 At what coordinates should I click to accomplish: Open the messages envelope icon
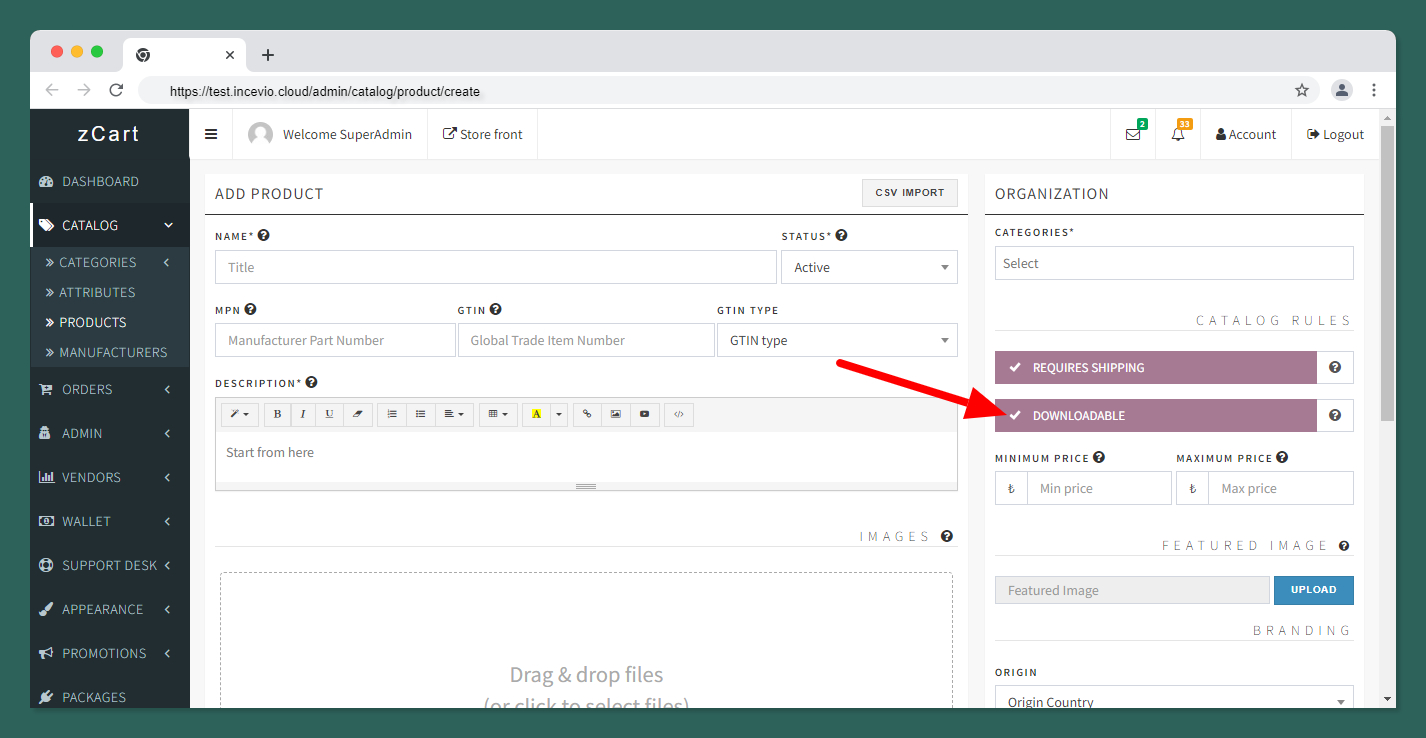tap(1133, 134)
